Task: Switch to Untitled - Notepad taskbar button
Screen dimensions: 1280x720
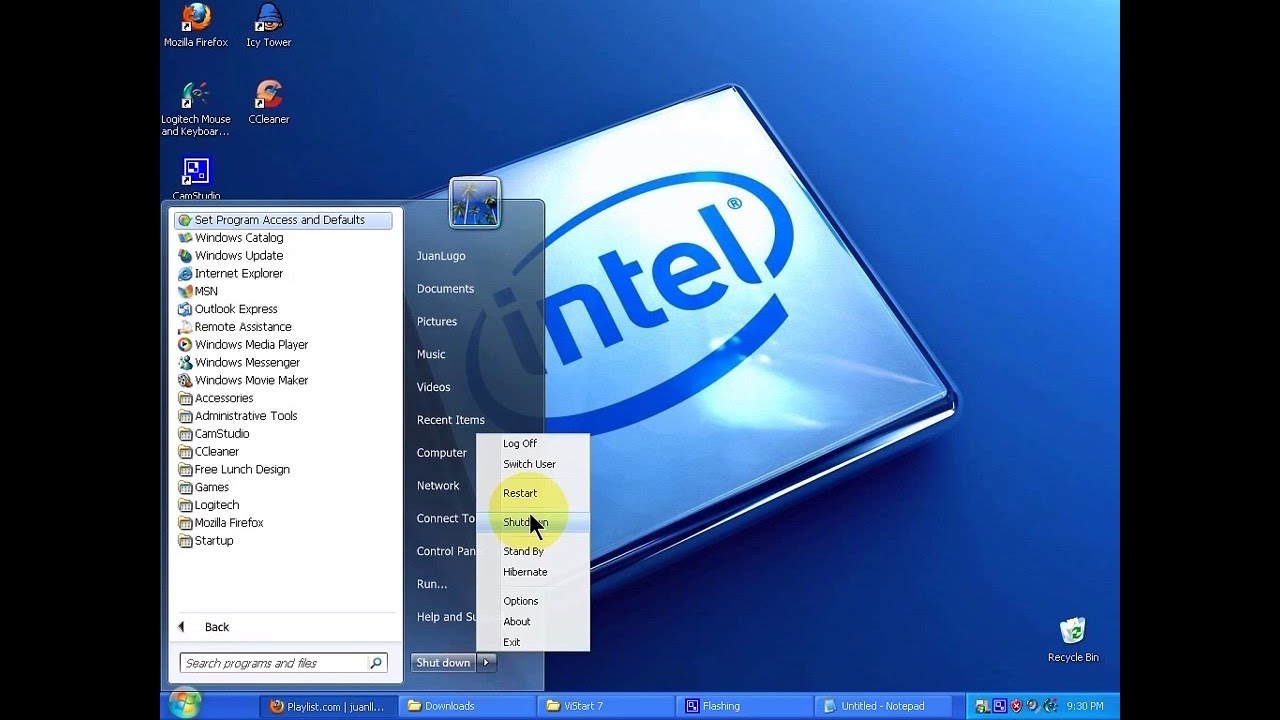Action: click(885, 706)
